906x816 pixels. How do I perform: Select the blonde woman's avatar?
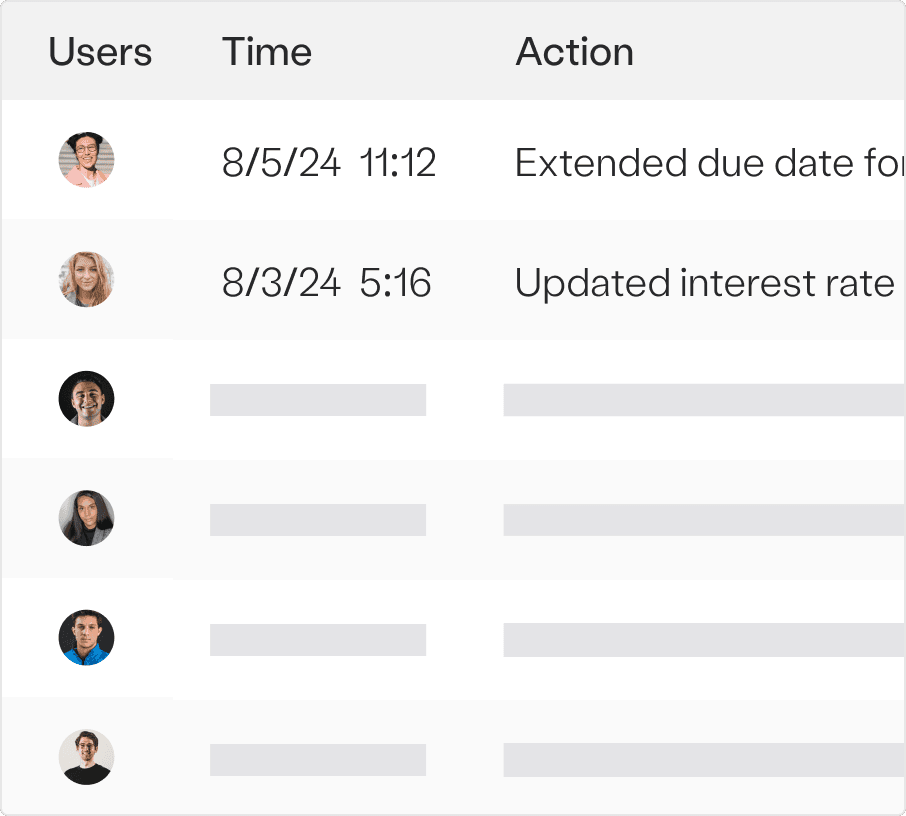click(87, 279)
